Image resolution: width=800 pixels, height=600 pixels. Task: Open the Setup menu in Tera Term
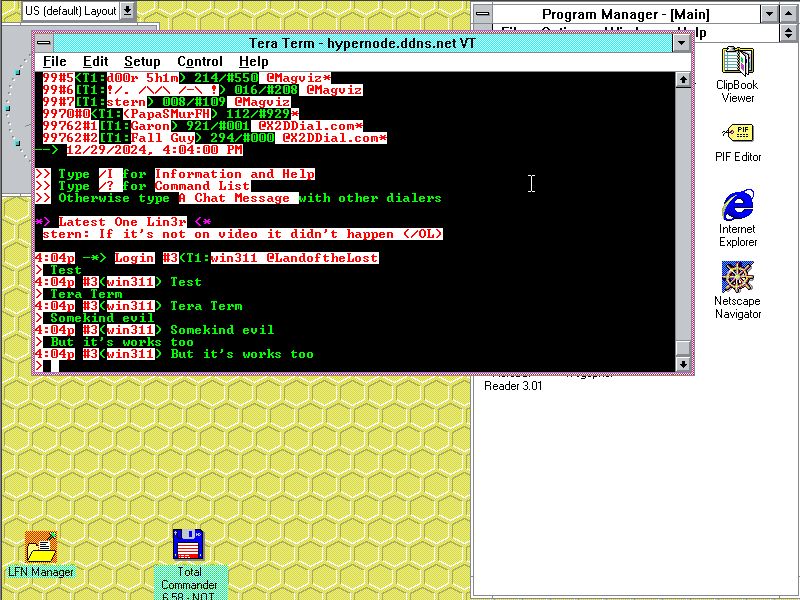click(x=142, y=62)
